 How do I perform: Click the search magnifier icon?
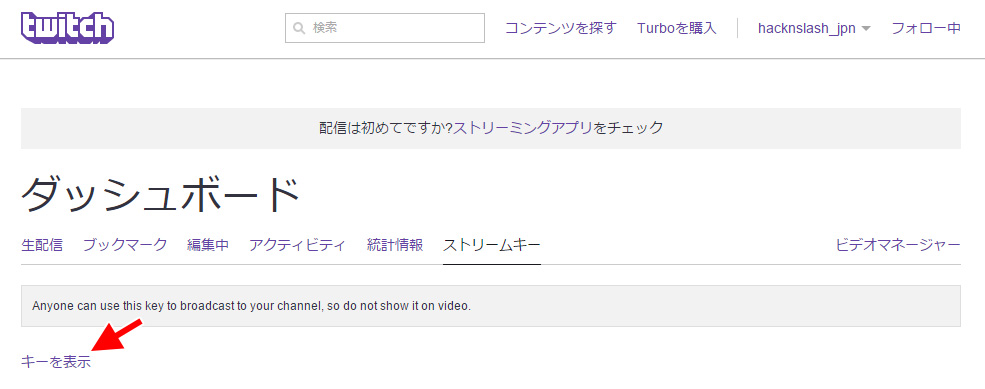298,28
